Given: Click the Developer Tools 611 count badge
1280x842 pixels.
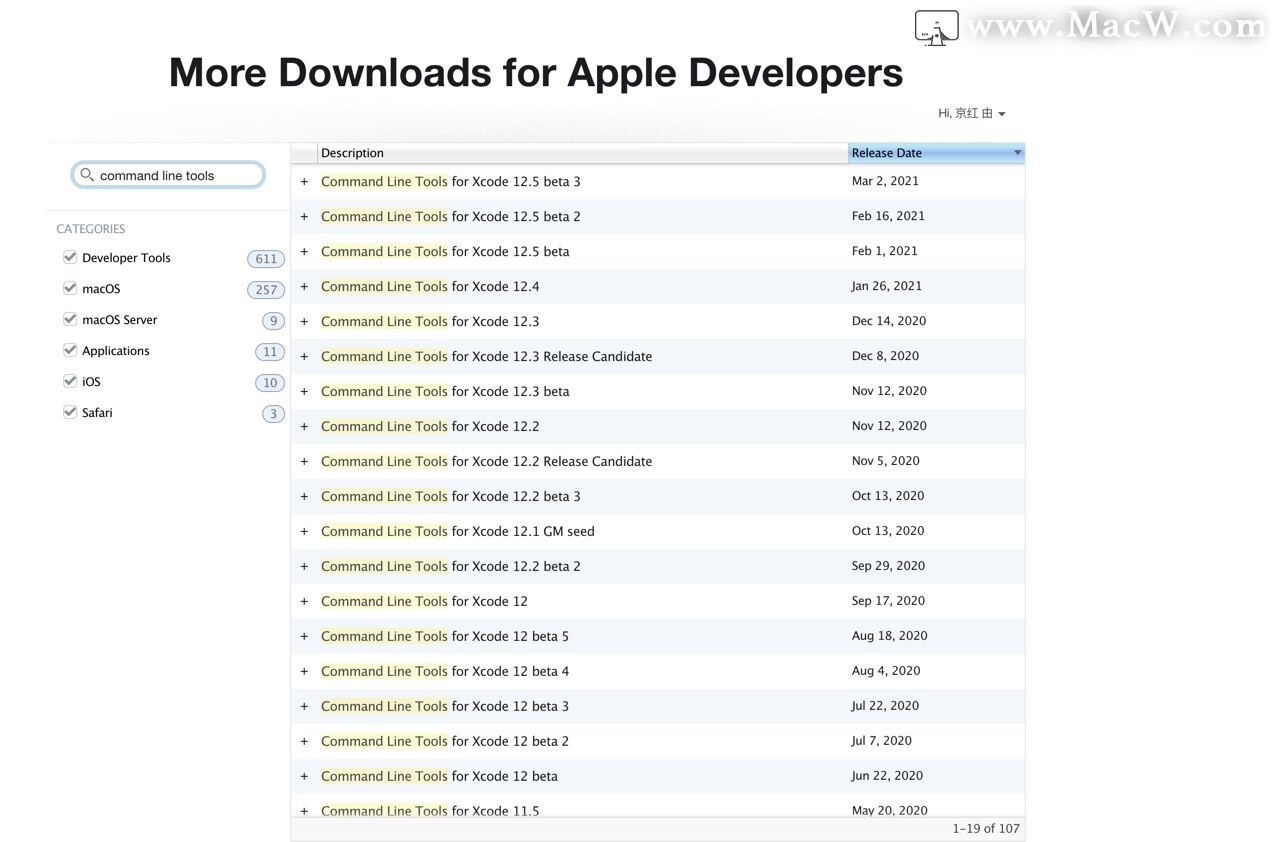Looking at the screenshot, I should 266,259.
